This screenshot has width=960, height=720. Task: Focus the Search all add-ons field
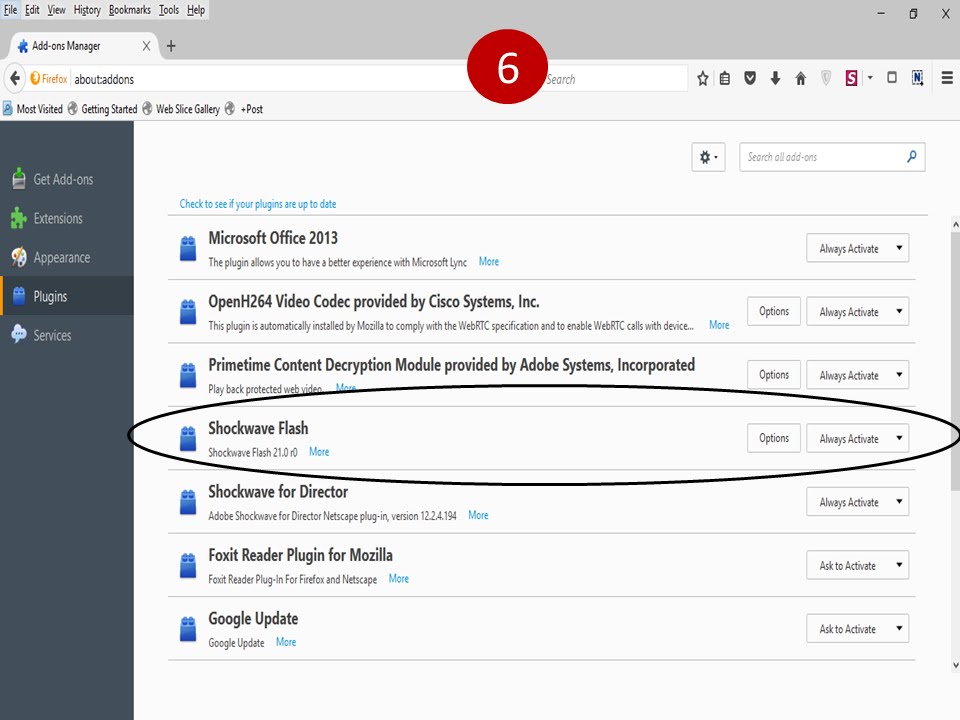click(x=832, y=157)
